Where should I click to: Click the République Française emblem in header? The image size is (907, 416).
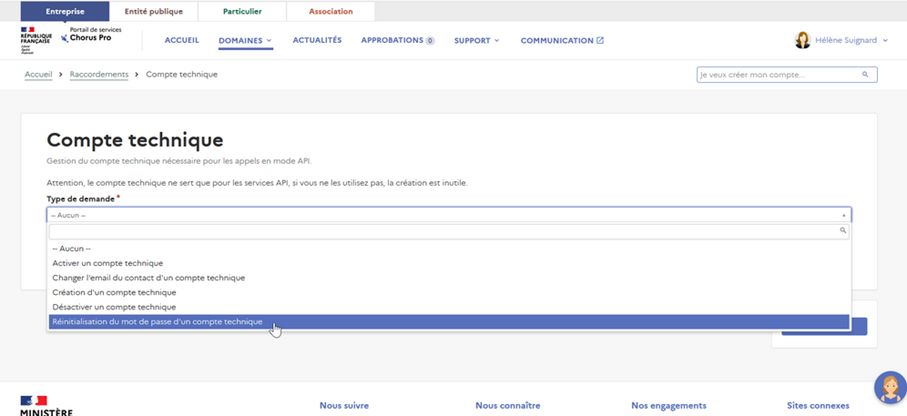coord(35,39)
